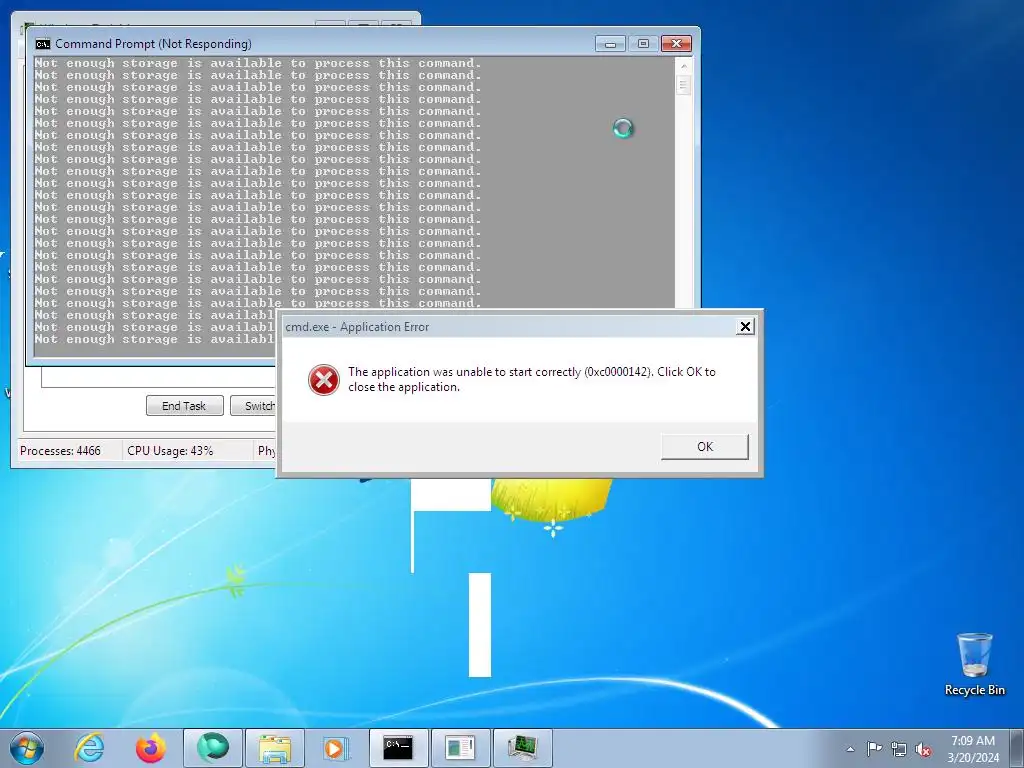
Task: Click the Show Desktop strip beside the clock
Action: pyautogui.click(x=1017, y=748)
